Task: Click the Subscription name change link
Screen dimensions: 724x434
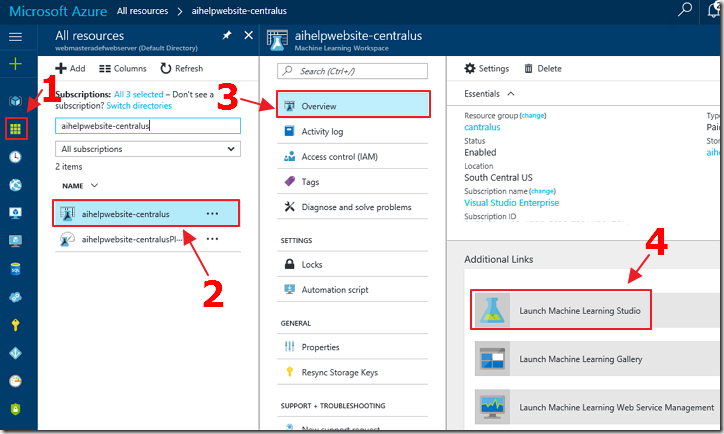Action: tap(543, 191)
